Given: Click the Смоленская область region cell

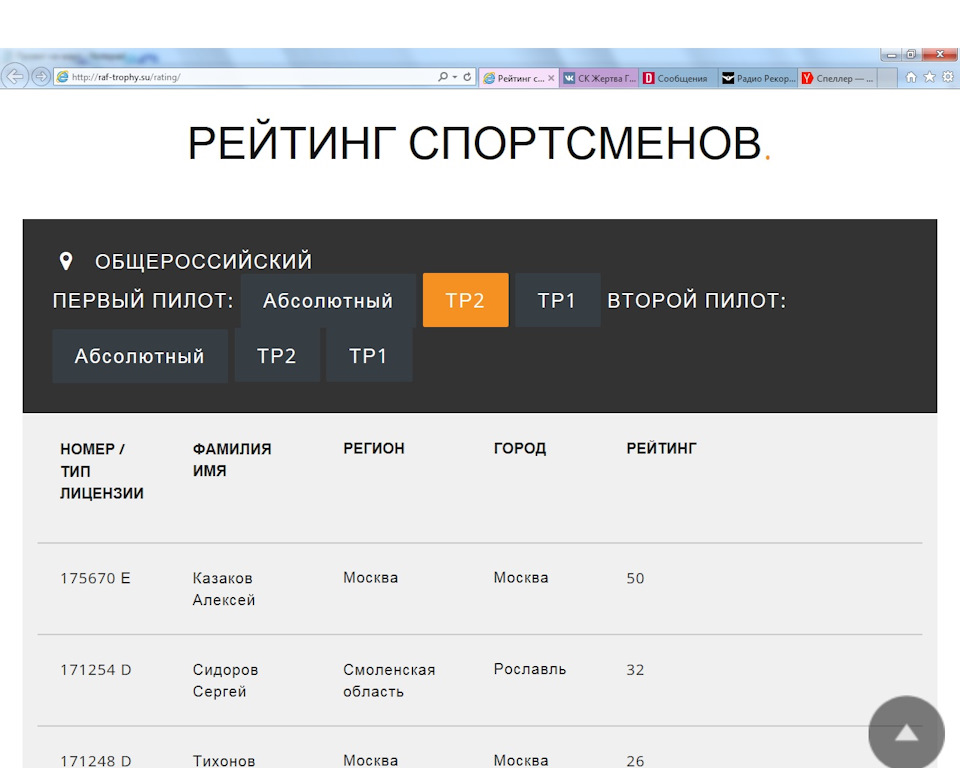Looking at the screenshot, I should coord(389,680).
